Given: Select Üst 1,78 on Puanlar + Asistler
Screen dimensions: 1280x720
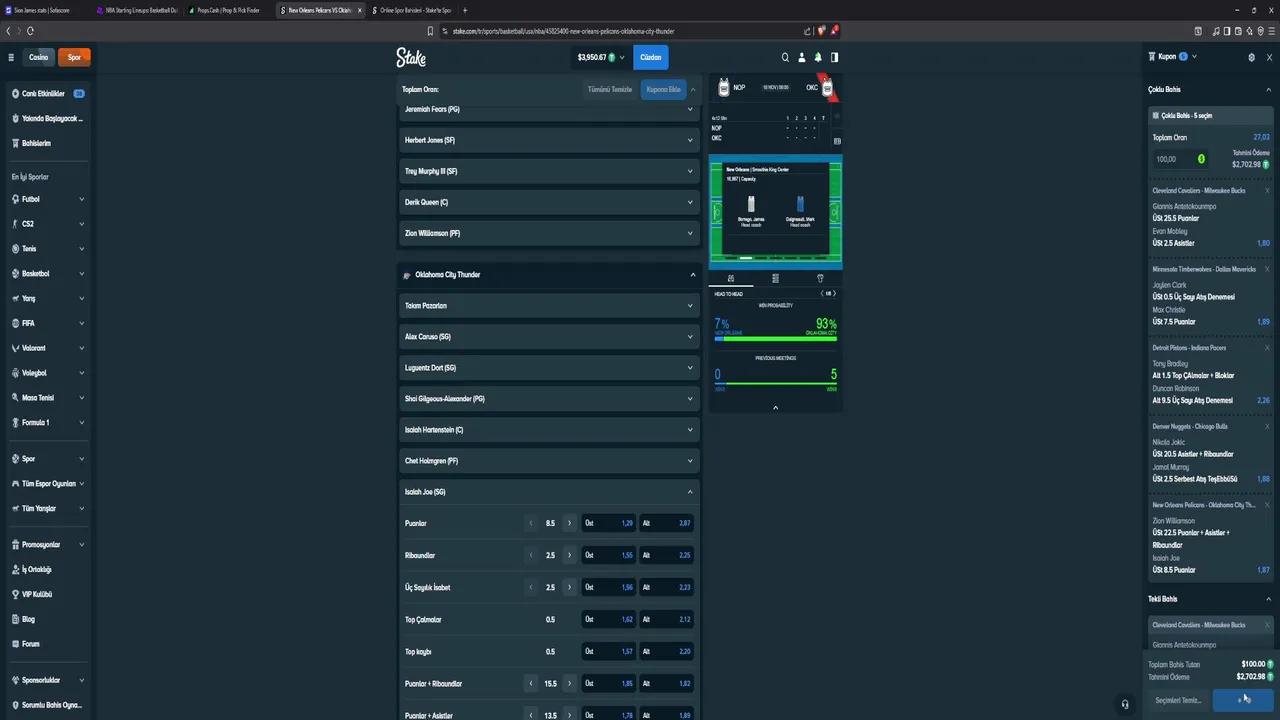Looking at the screenshot, I should click(609, 715).
